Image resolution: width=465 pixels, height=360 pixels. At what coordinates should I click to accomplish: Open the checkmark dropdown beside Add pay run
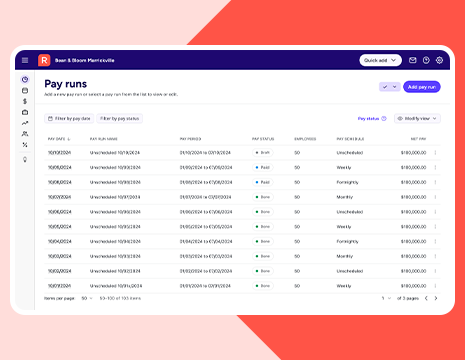coord(390,87)
